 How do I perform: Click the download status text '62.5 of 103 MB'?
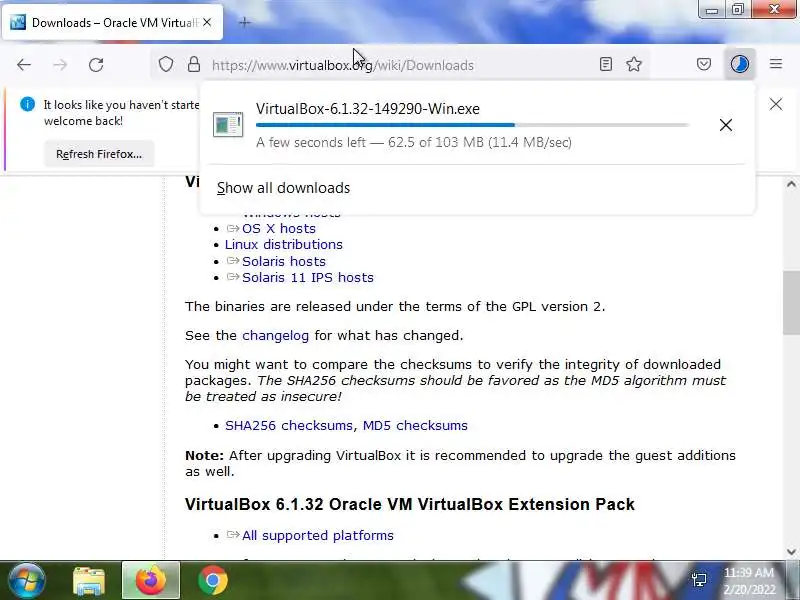pos(436,142)
